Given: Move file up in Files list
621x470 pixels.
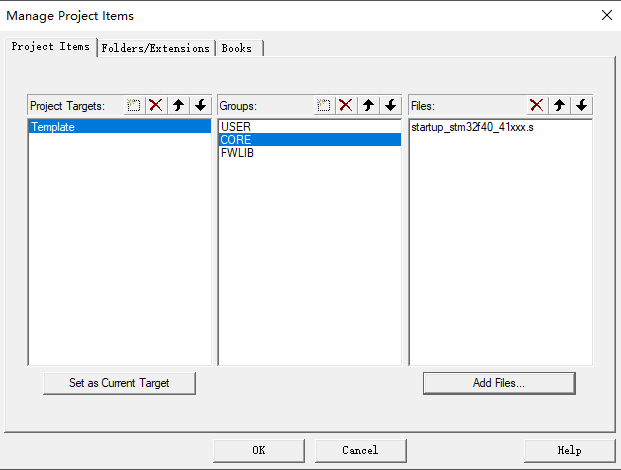Looking at the screenshot, I should 559,105.
